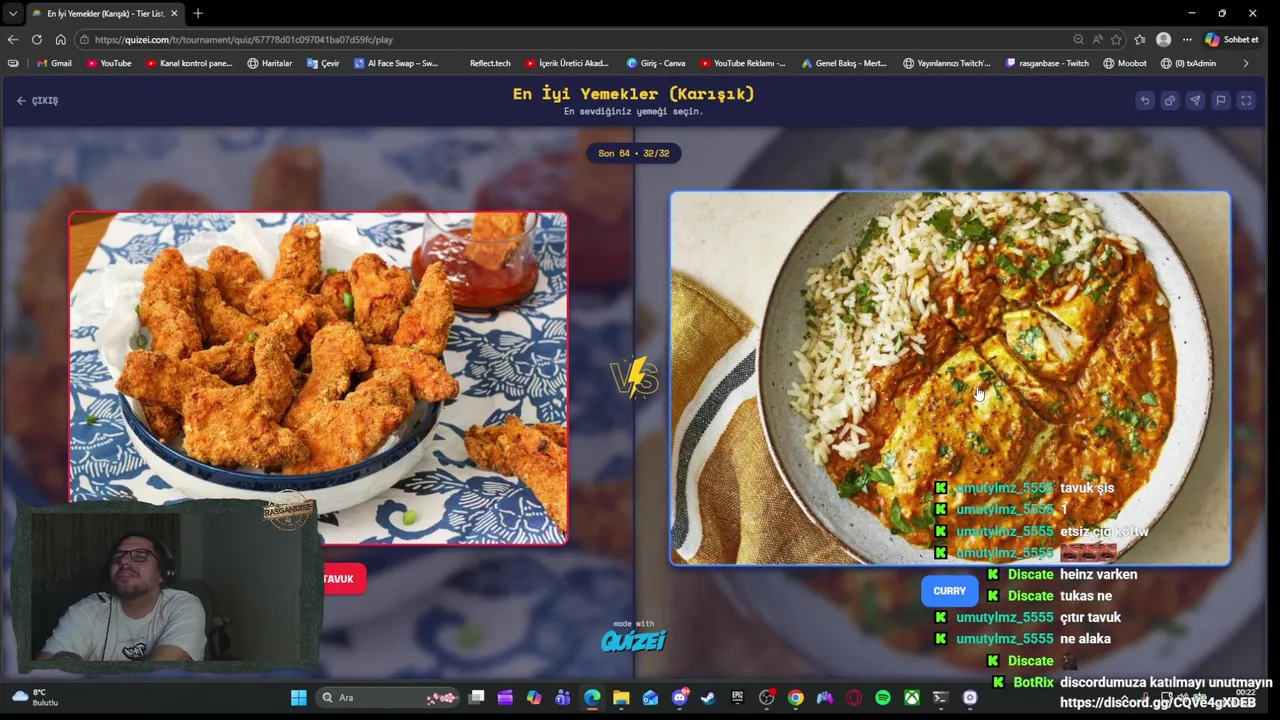Screen dimensions: 1280x720
Task: Click the swap shapes icon in Quizei toolbar
Action: click(1170, 101)
